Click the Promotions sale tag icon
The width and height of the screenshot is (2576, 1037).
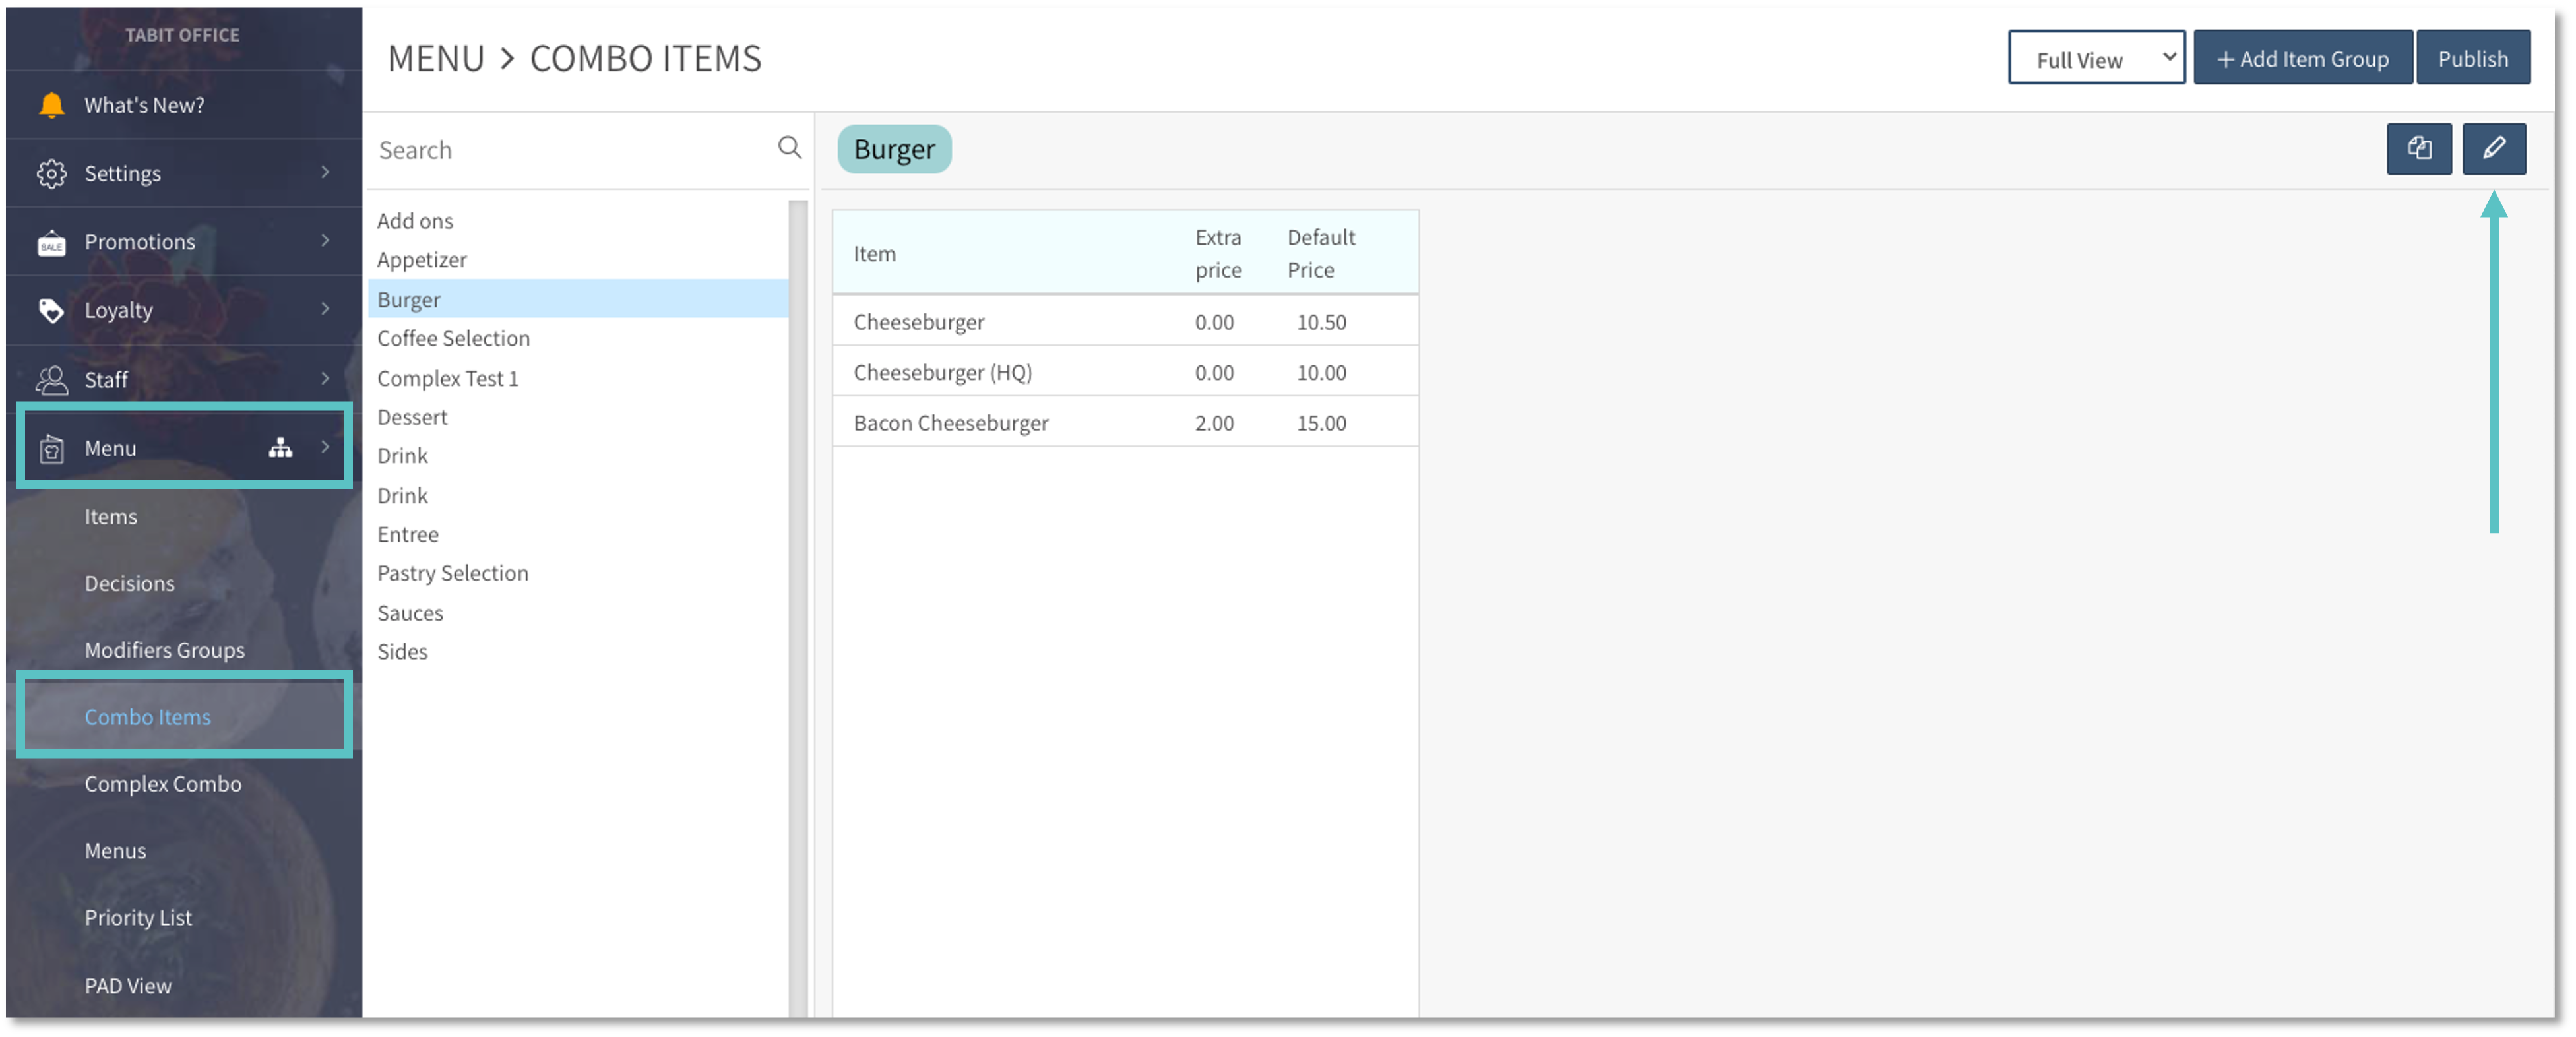(51, 243)
